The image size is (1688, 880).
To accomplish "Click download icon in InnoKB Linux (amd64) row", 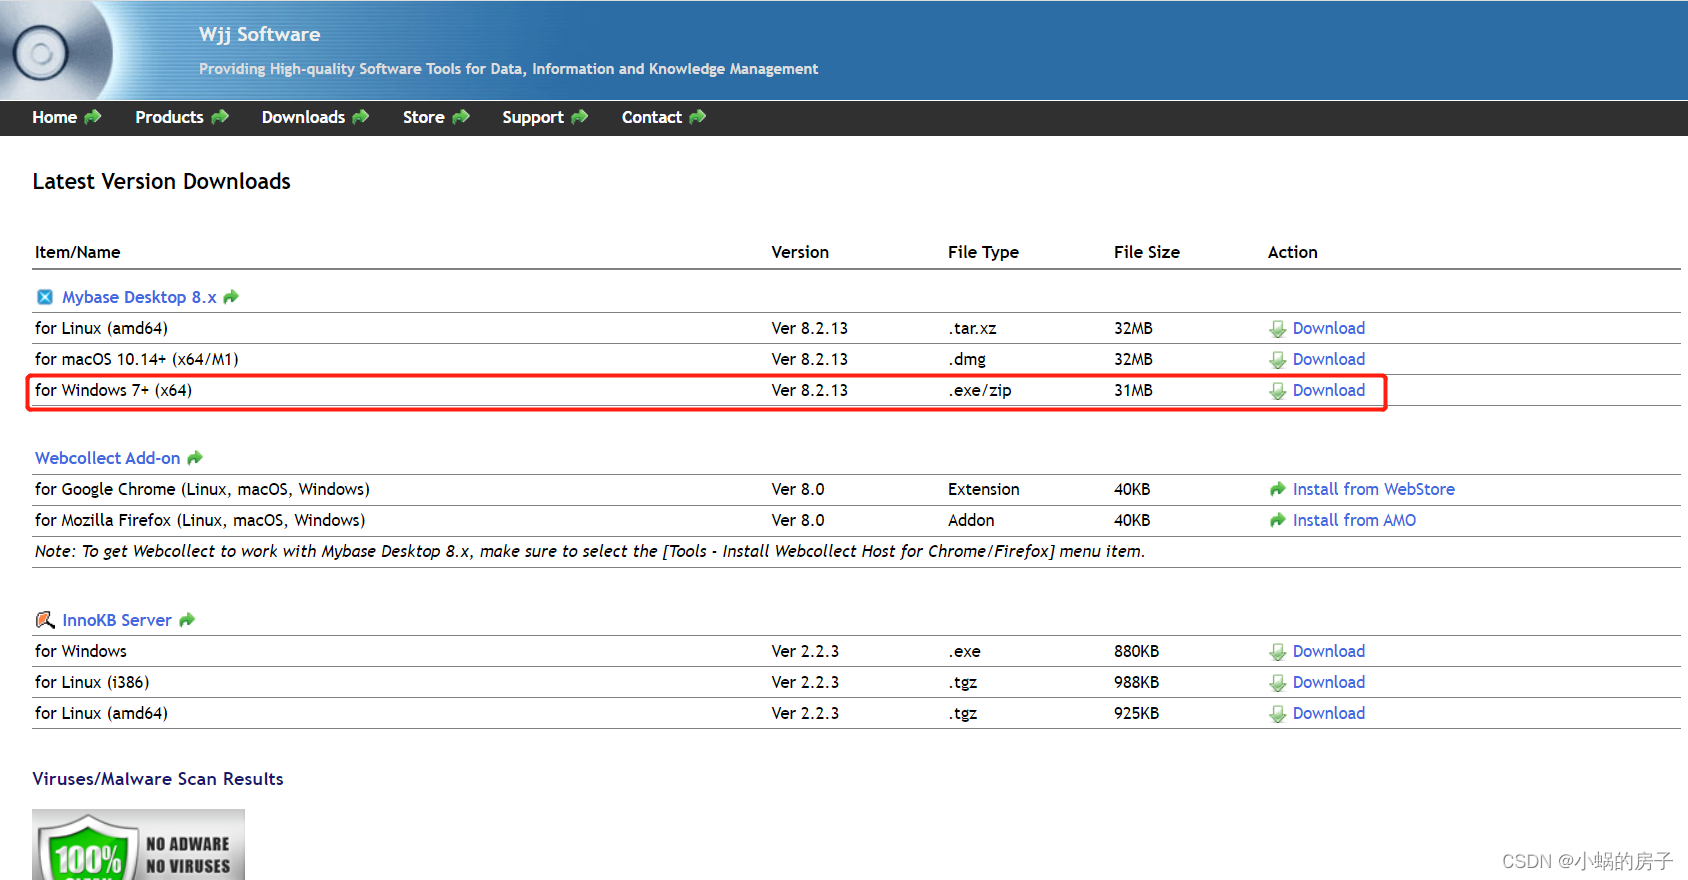I will coord(1278,714).
